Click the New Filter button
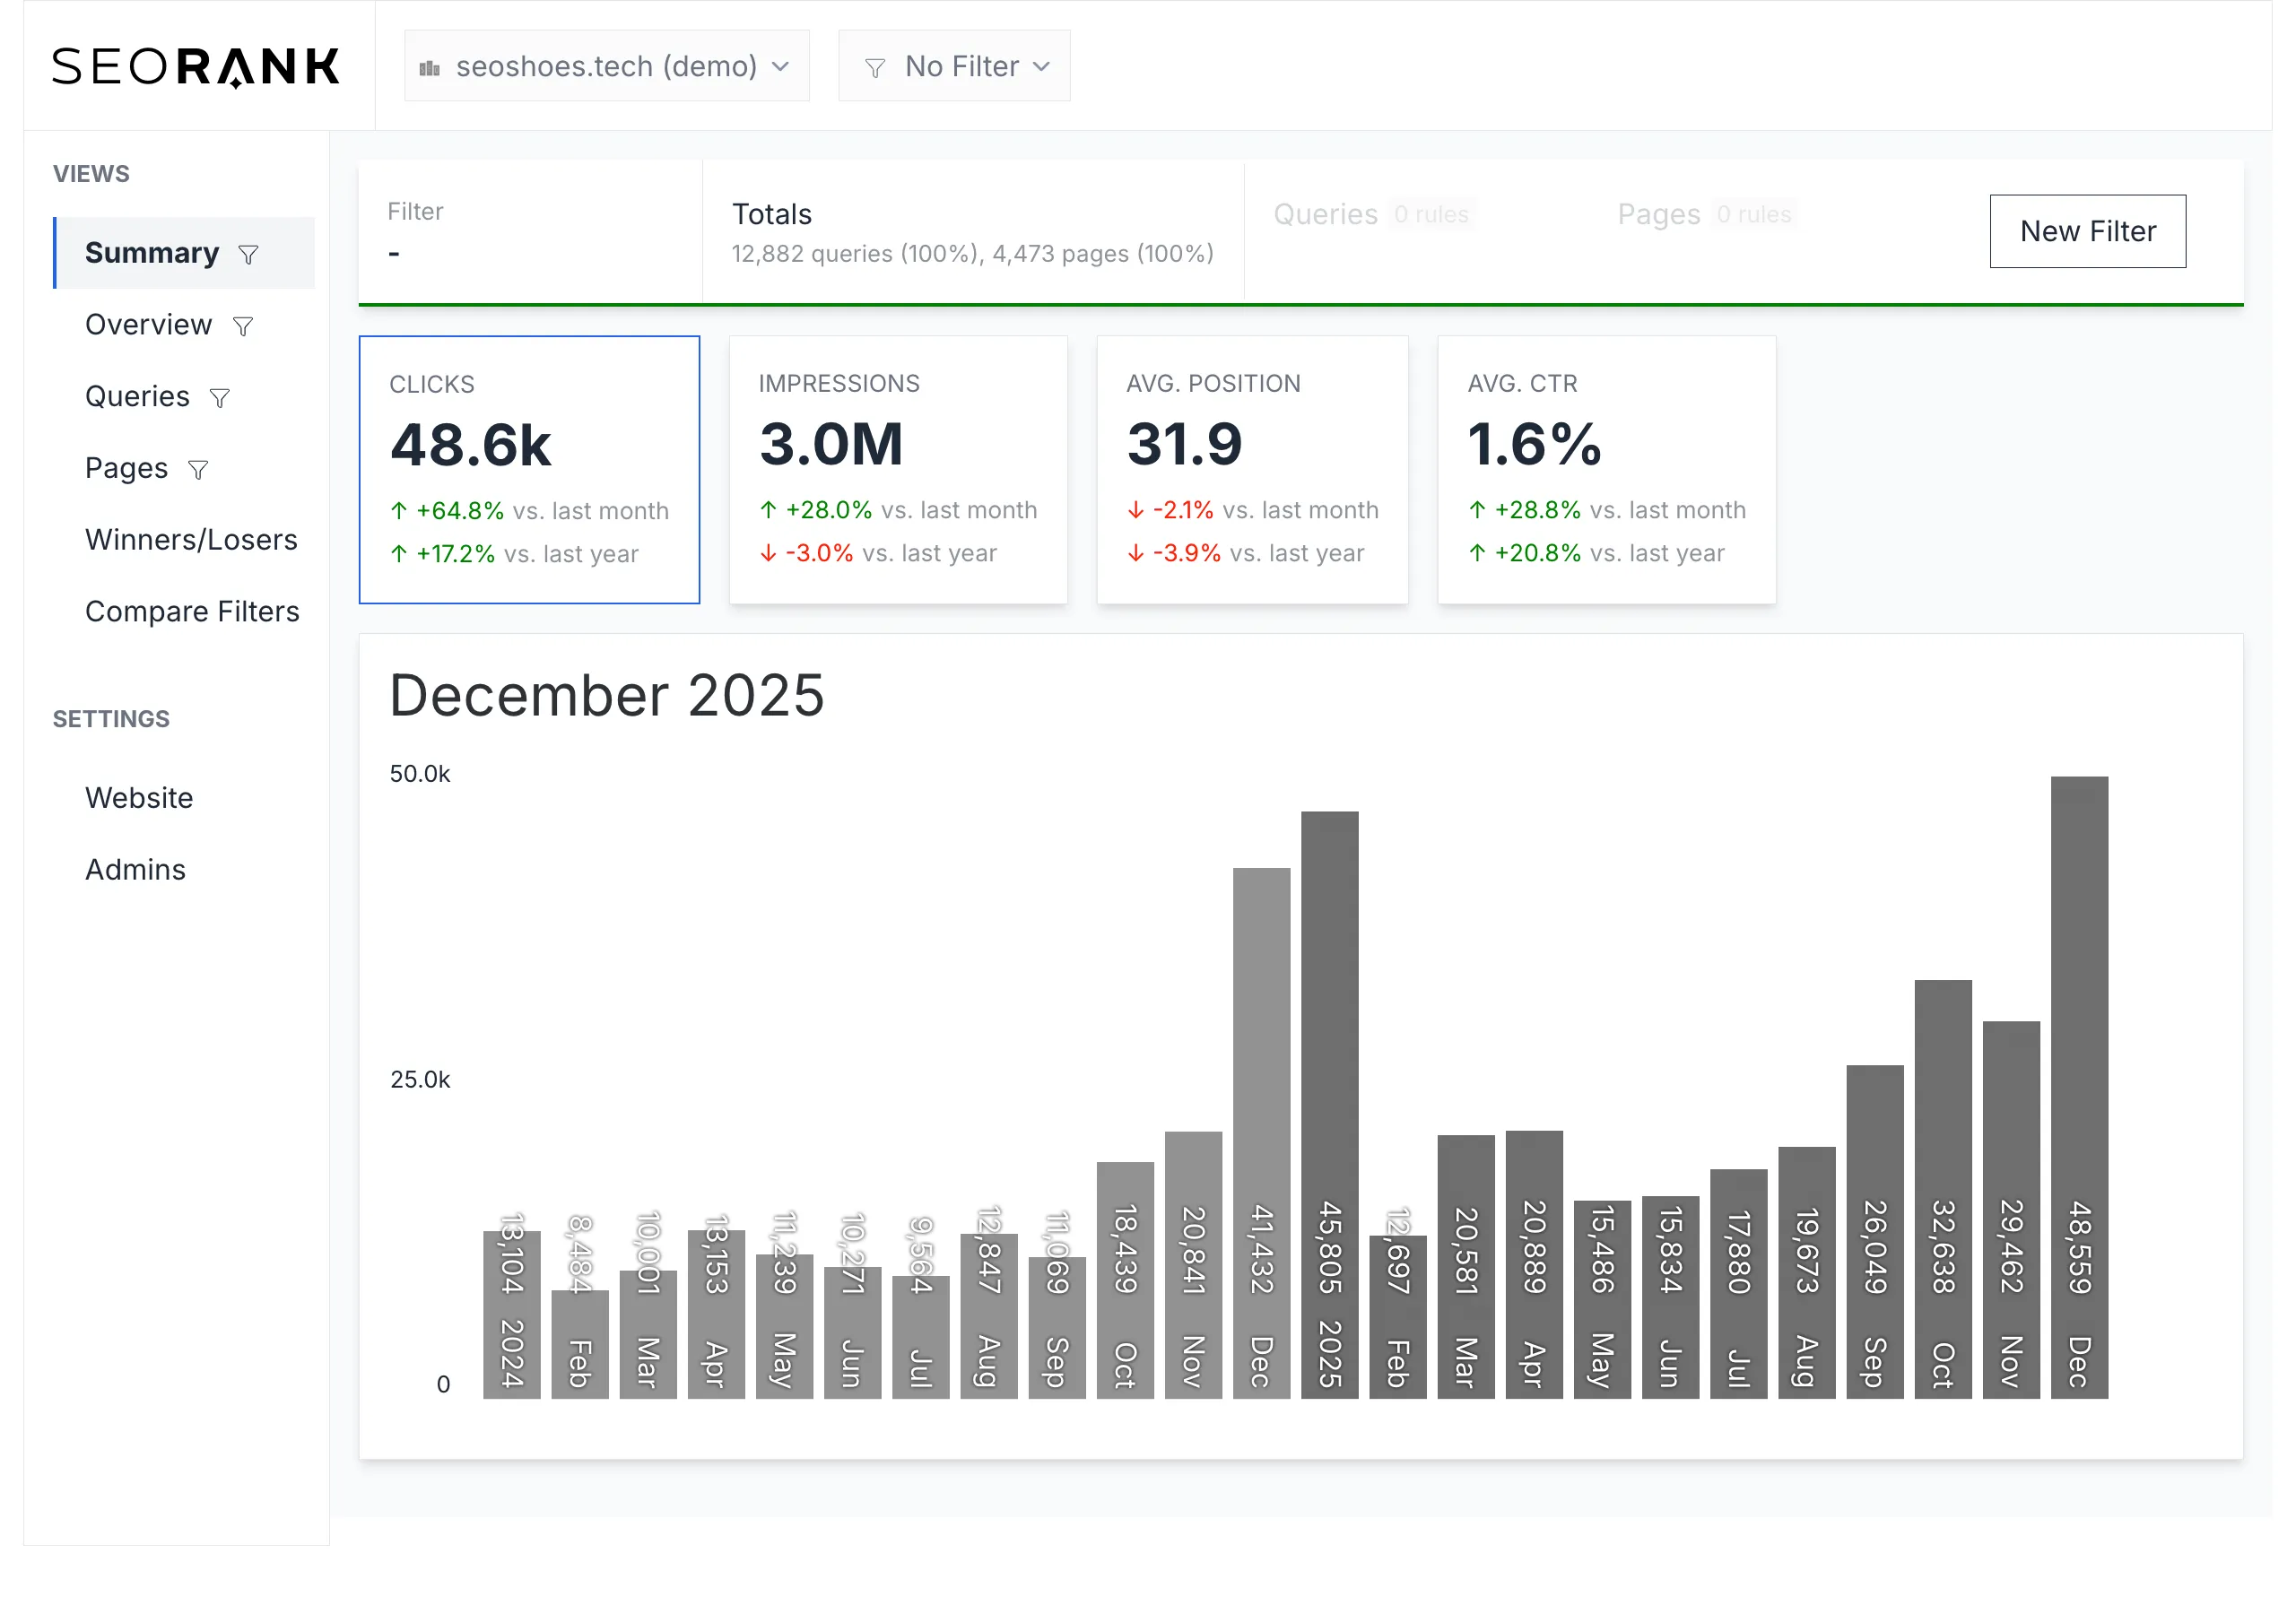Viewport: 2296px width, 1614px height. click(2087, 232)
